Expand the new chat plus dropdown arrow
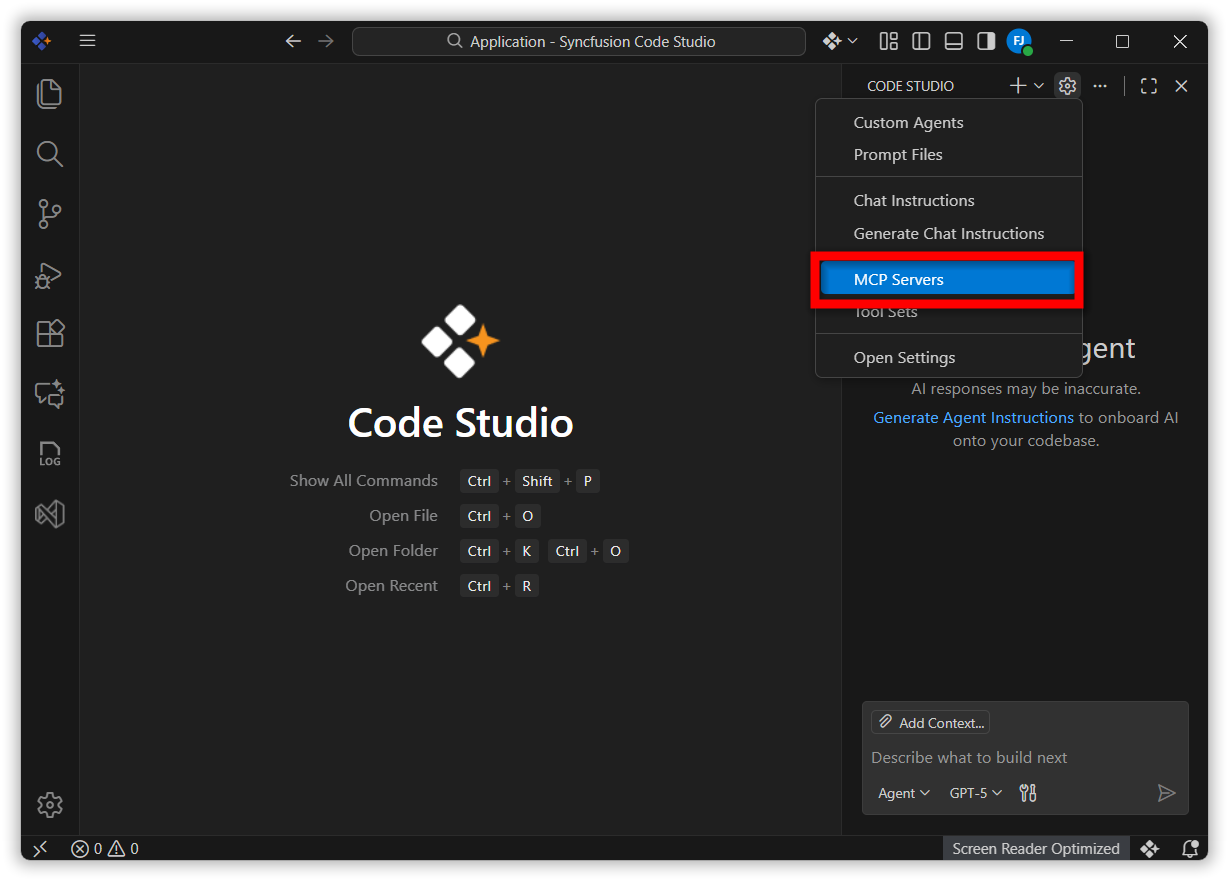The height and width of the screenshot is (881, 1229). click(x=1039, y=86)
